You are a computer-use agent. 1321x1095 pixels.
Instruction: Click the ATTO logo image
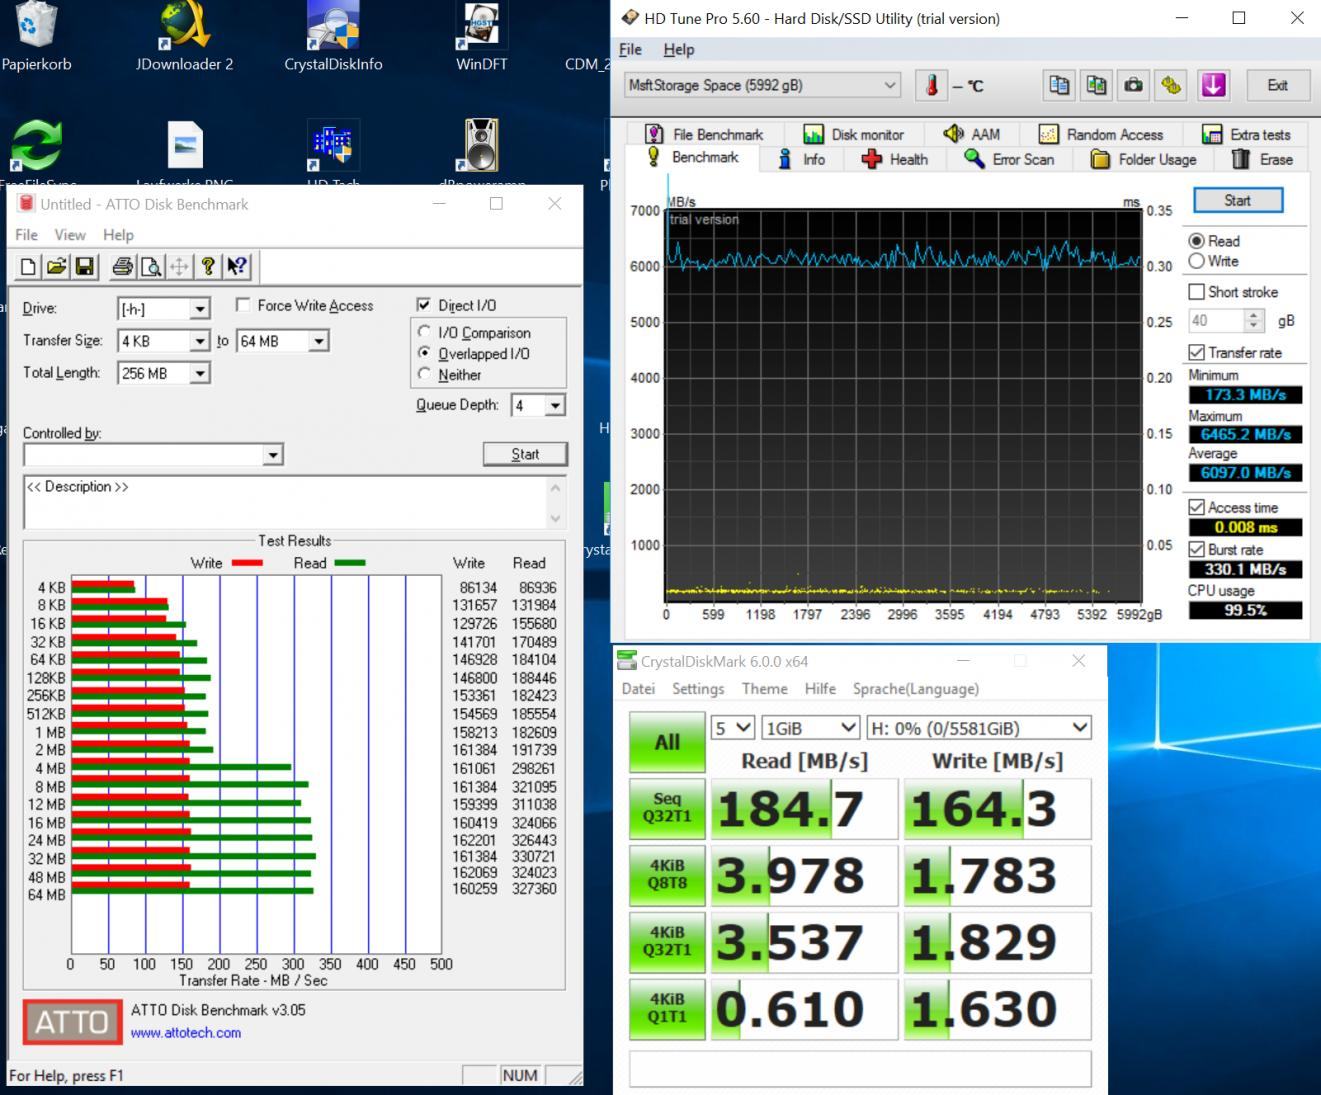point(72,1022)
